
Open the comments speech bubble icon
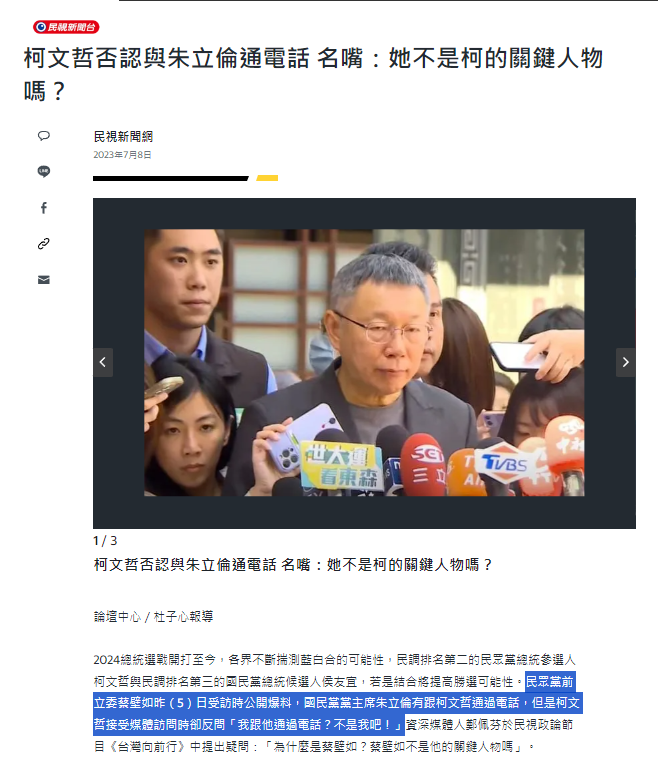(44, 136)
